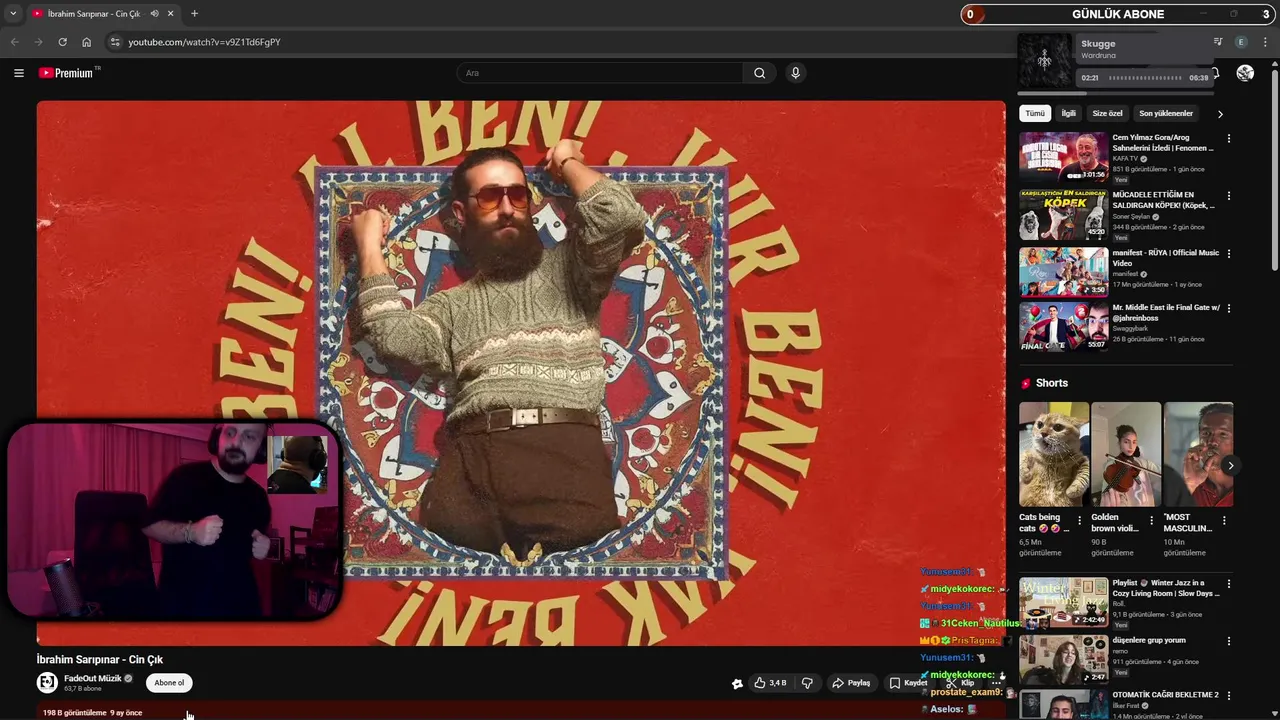Open FadeOut Müzik channel name link
This screenshot has height=720, width=1280.
click(93, 678)
